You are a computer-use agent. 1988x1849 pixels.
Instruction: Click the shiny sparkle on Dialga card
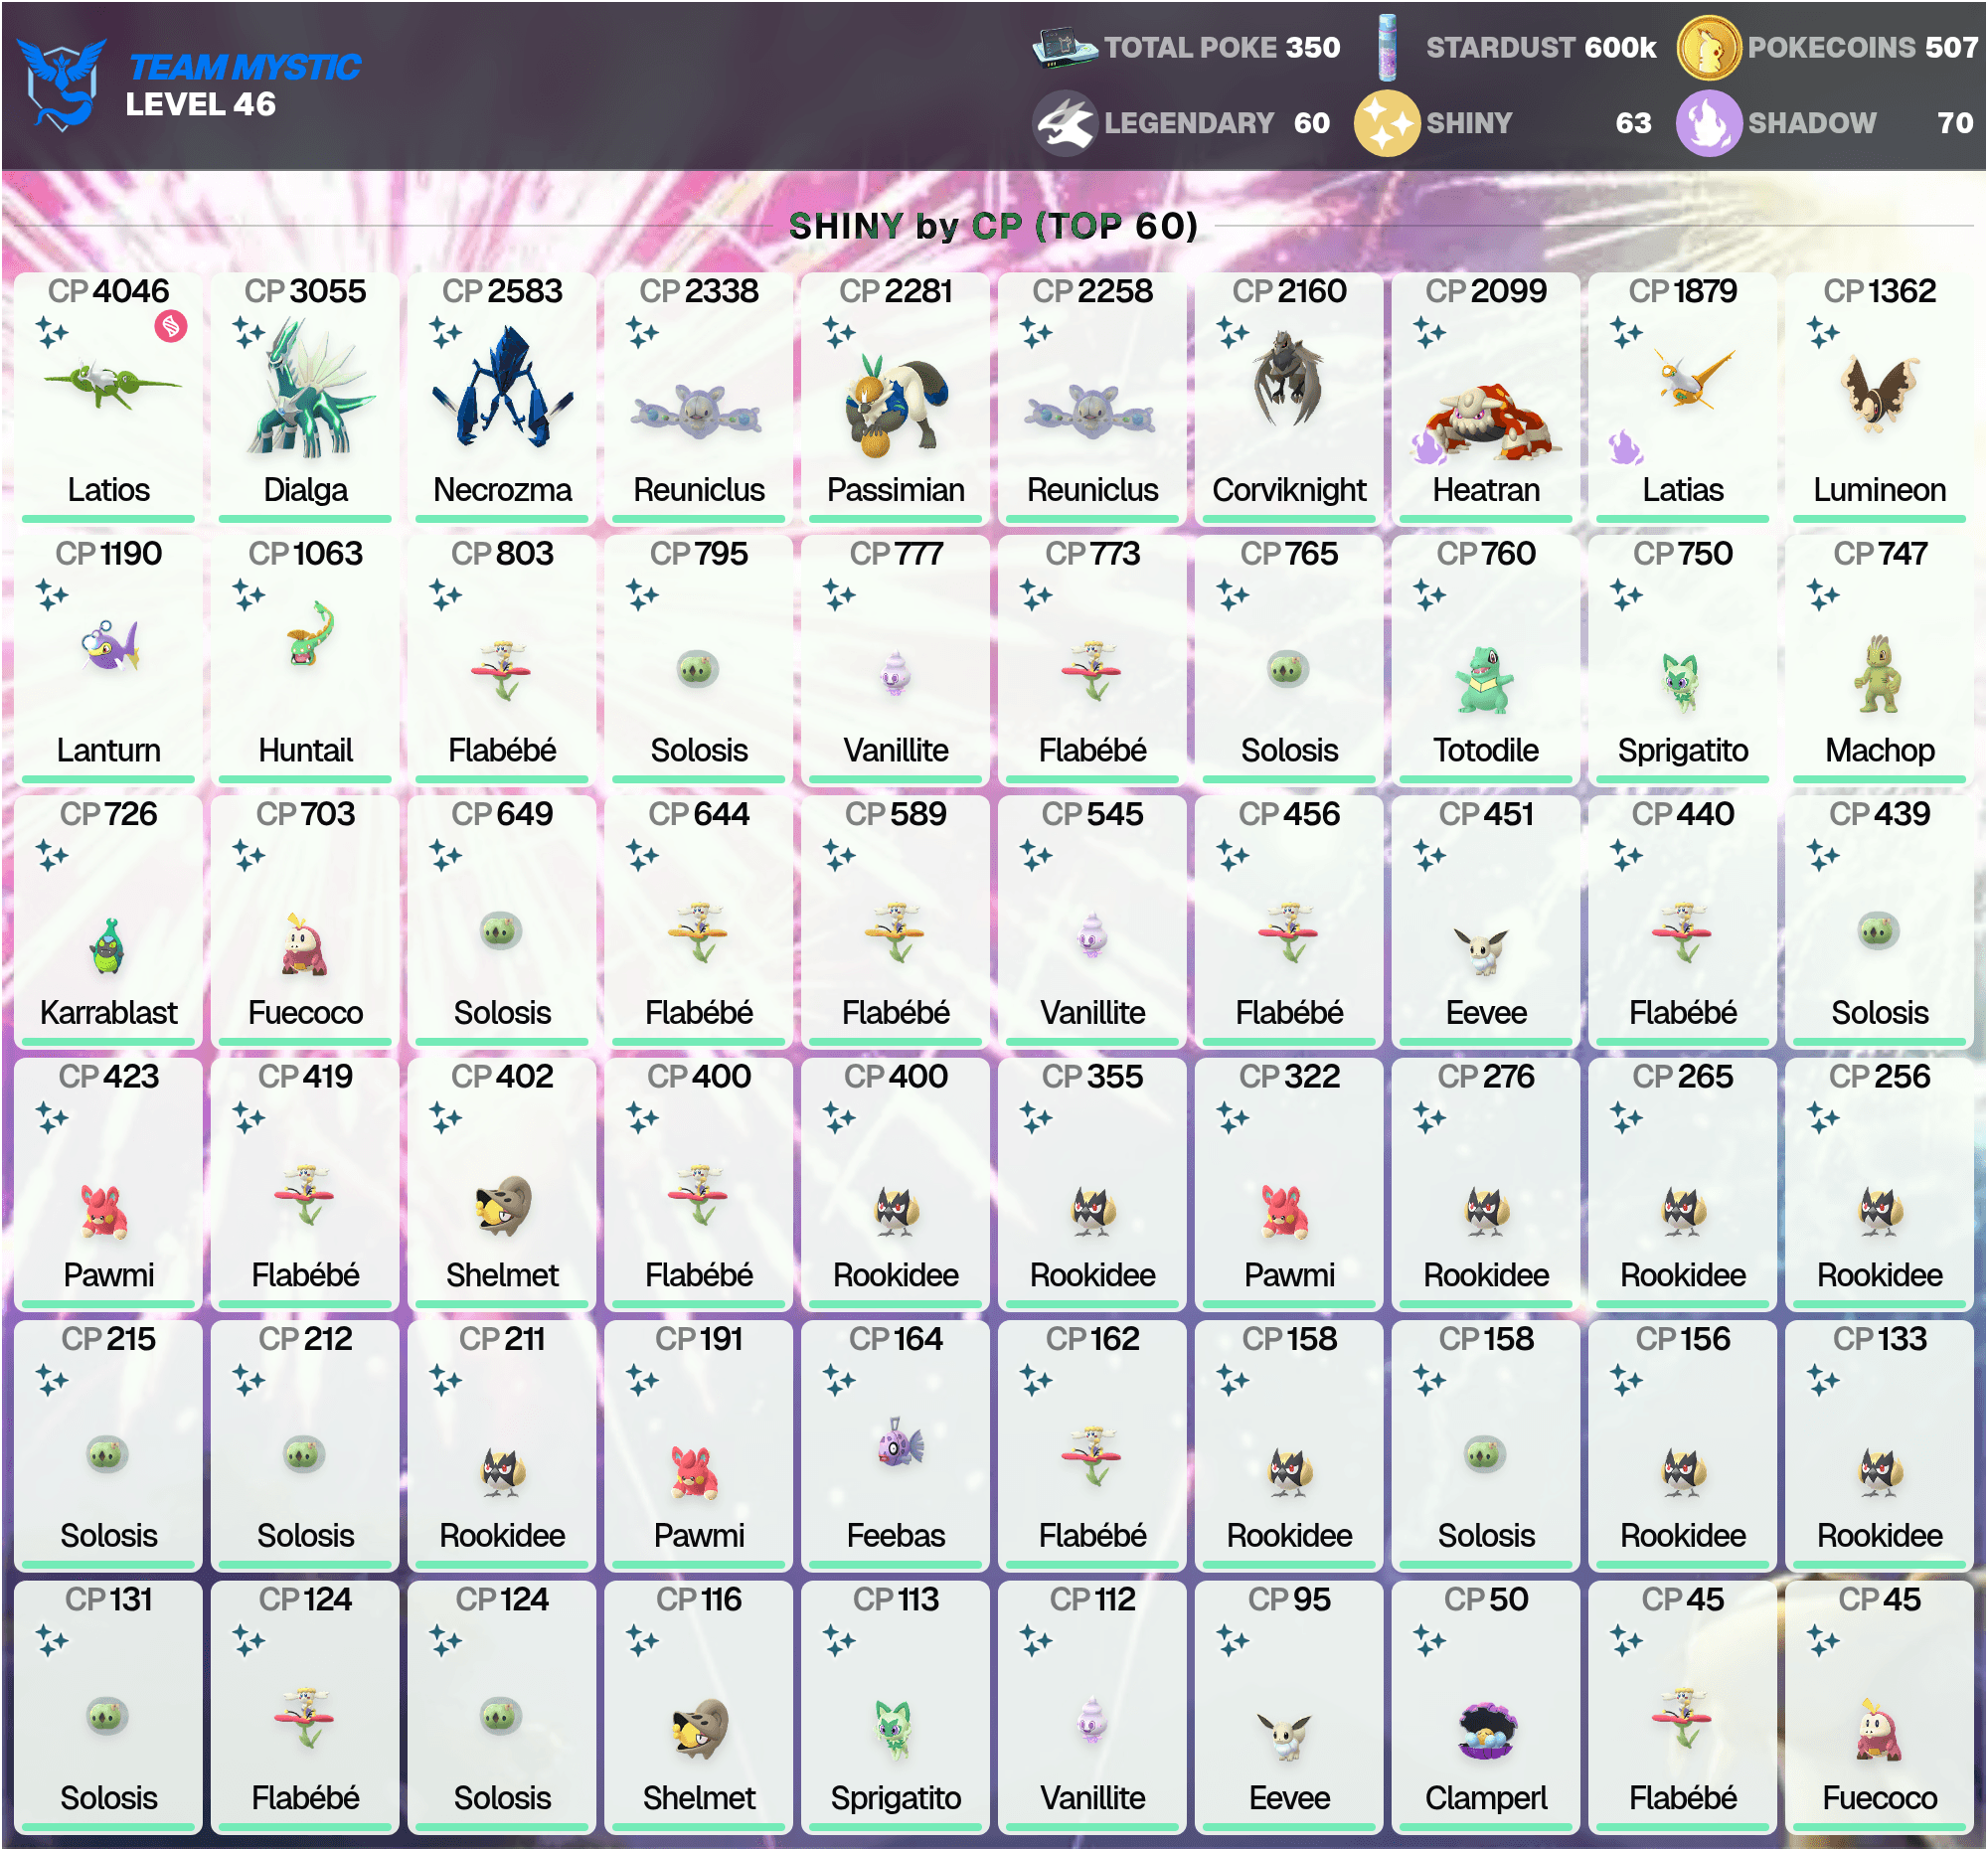[x=248, y=332]
